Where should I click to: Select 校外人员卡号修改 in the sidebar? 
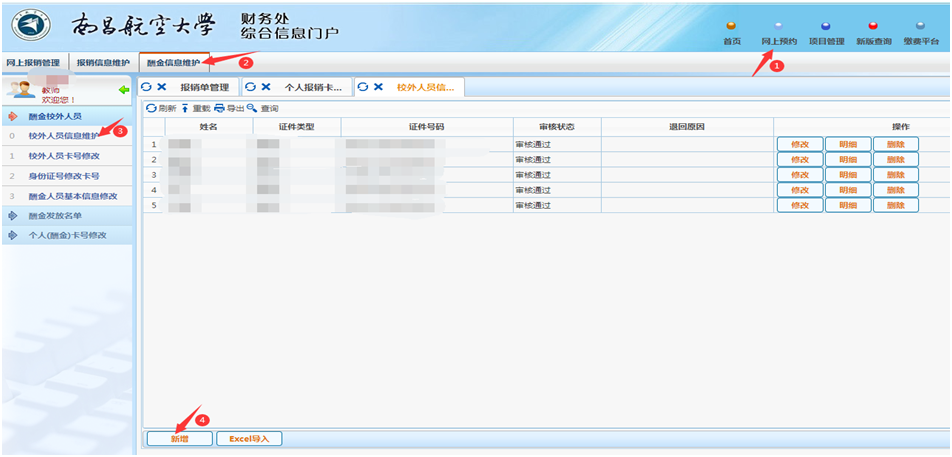pyautogui.click(x=64, y=156)
